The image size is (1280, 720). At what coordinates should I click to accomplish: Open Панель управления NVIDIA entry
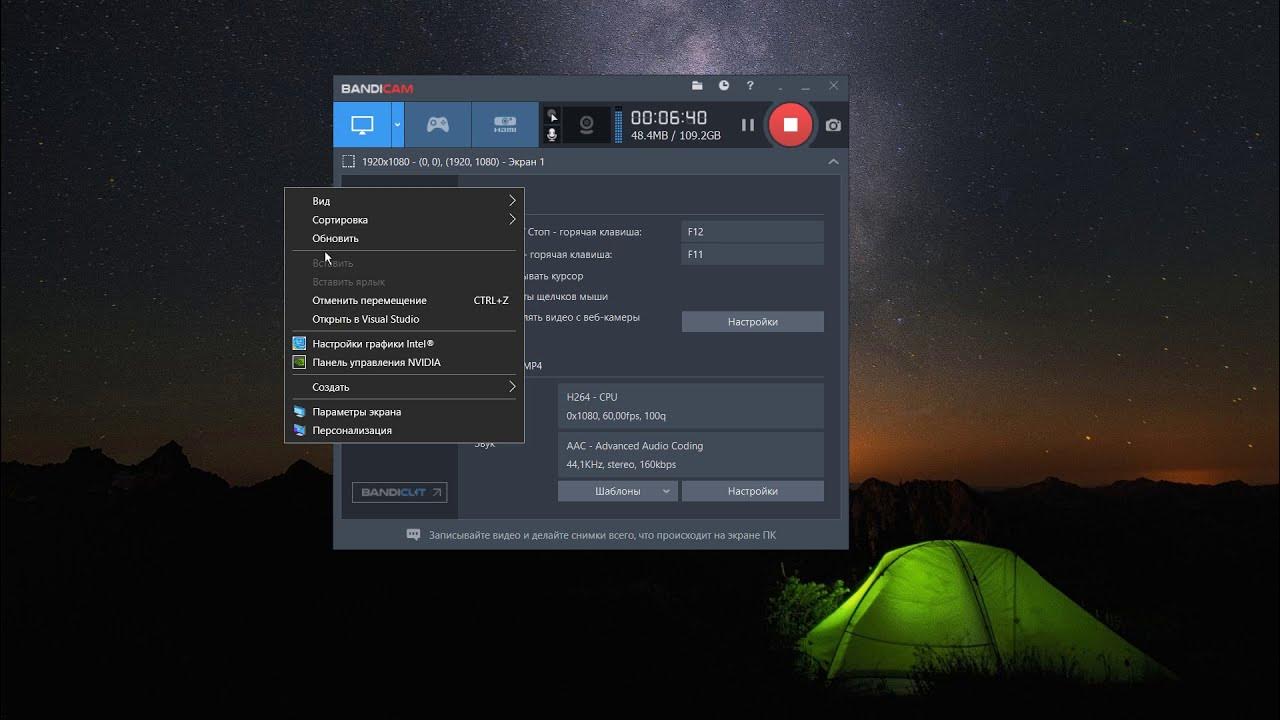tap(404, 363)
